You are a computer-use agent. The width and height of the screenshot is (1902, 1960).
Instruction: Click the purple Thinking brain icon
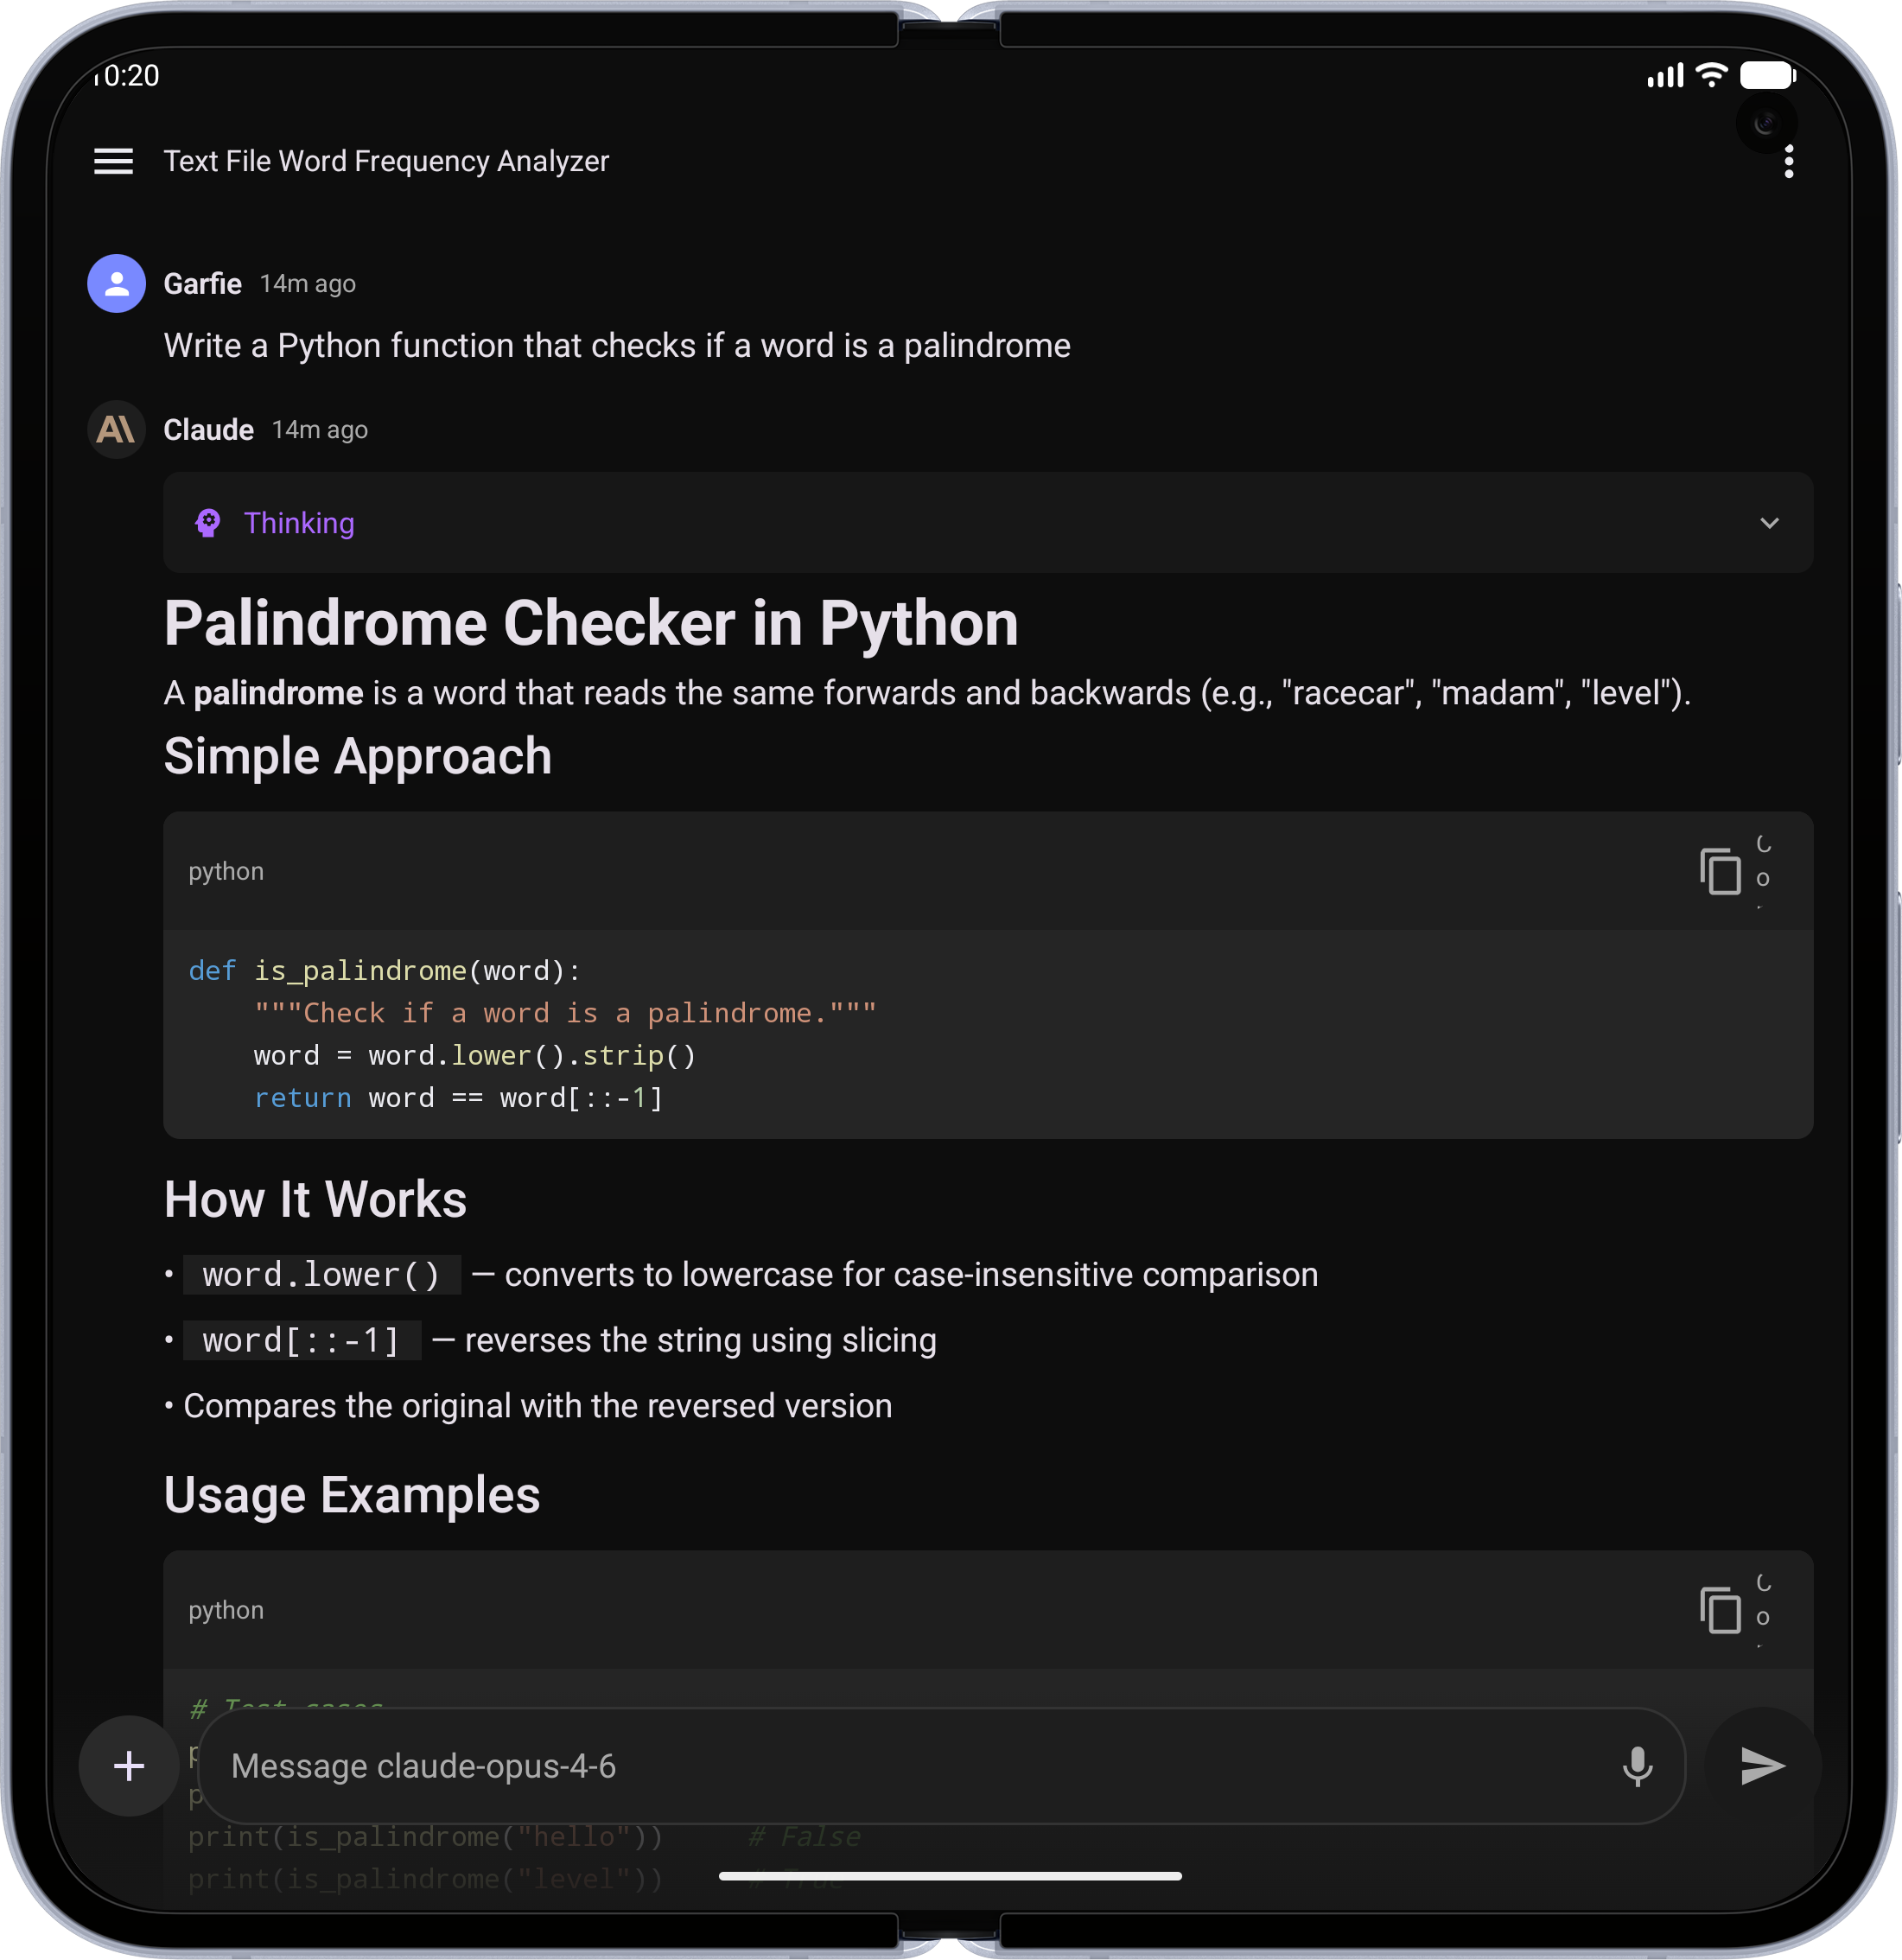tap(208, 523)
